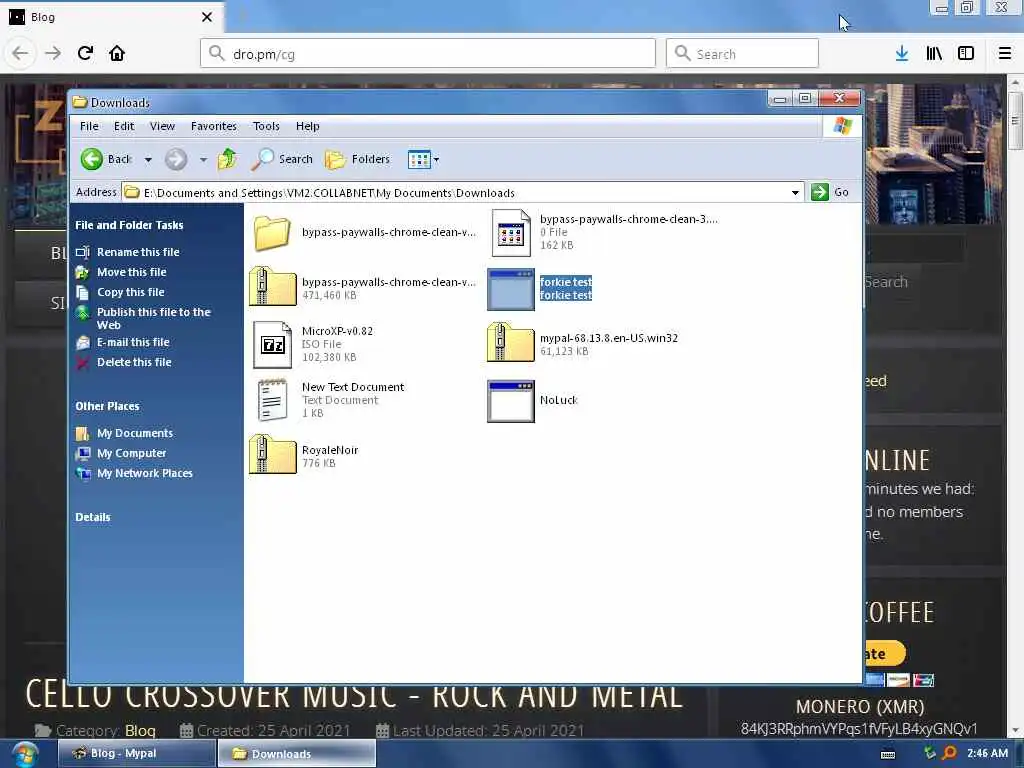Viewport: 1024px width, 768px height.
Task: Open the Edit menu
Action: click(123, 126)
